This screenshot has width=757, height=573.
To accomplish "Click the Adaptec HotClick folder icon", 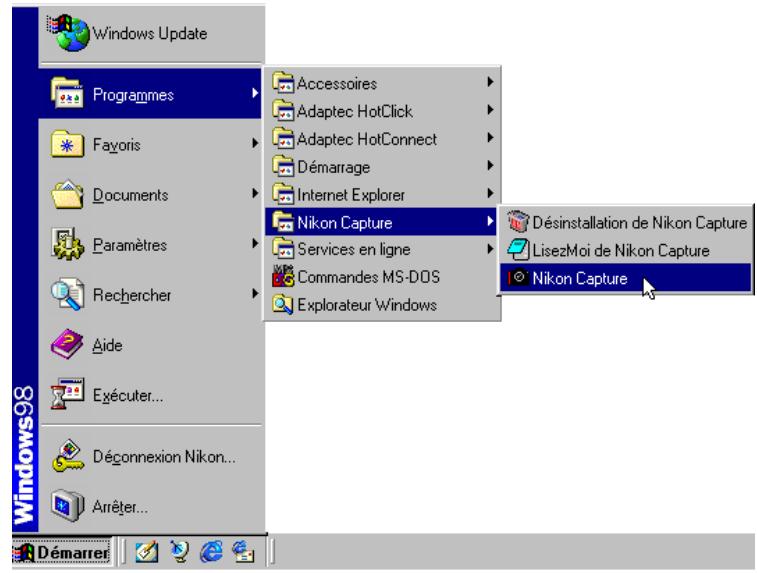I will pyautogui.click(x=283, y=111).
